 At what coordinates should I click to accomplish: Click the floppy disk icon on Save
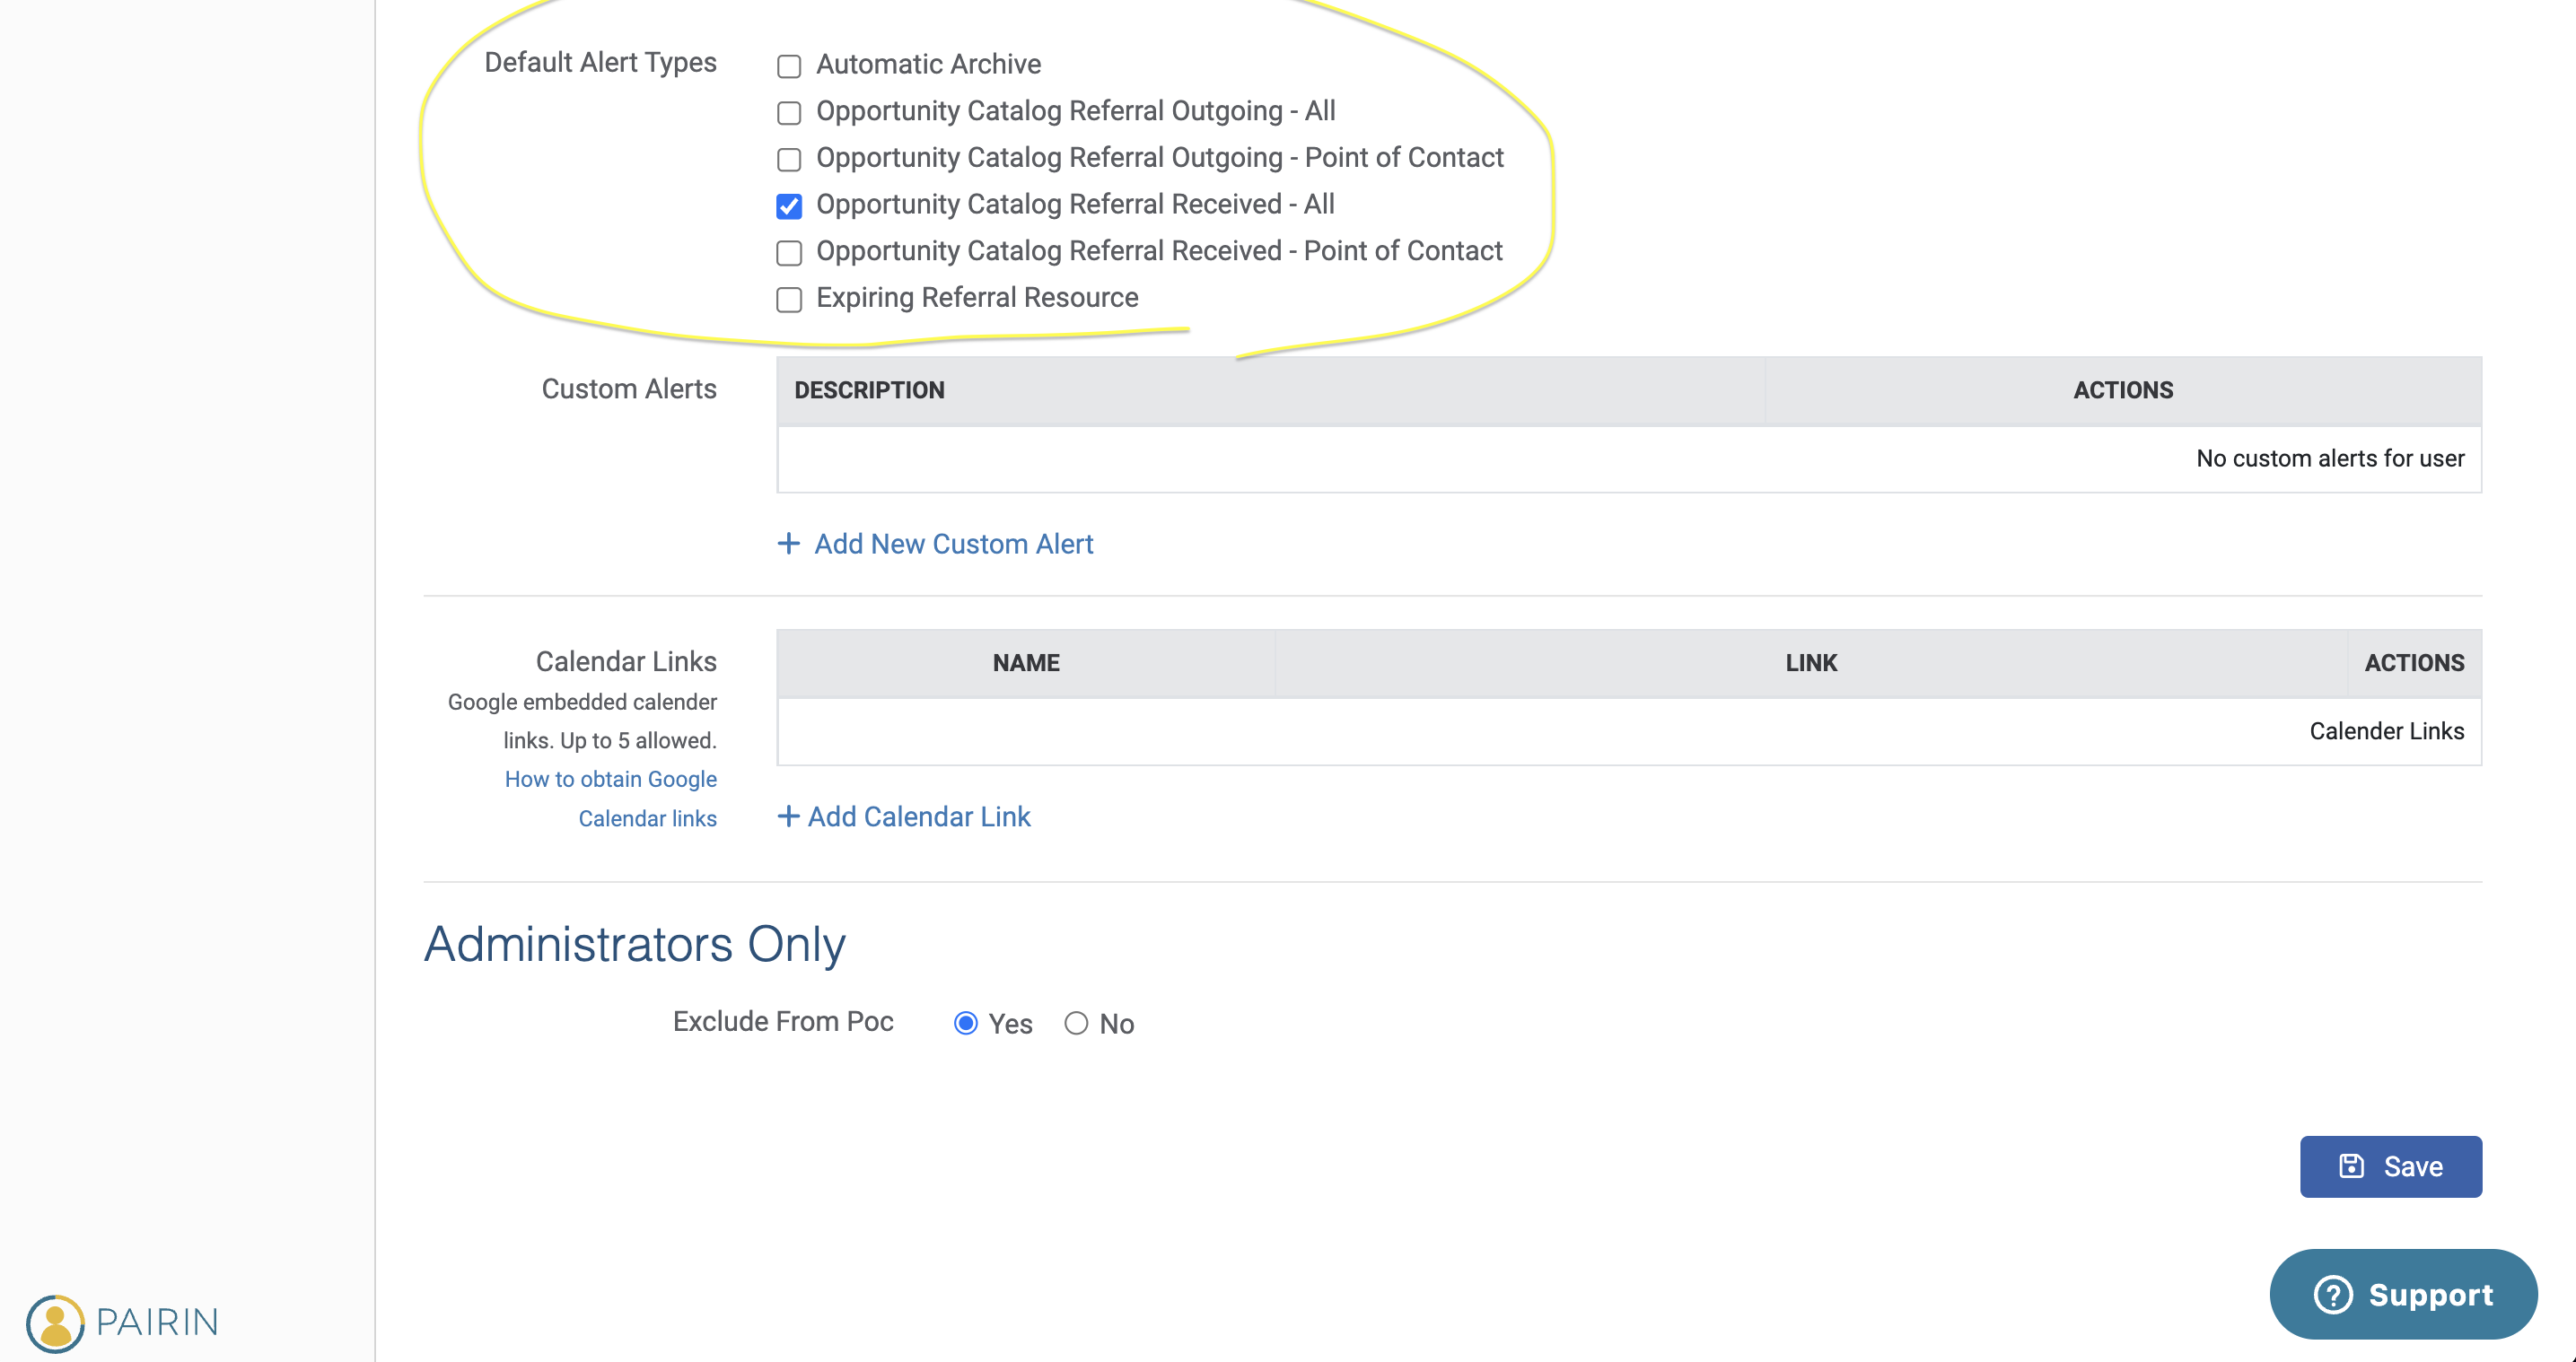point(2351,1166)
